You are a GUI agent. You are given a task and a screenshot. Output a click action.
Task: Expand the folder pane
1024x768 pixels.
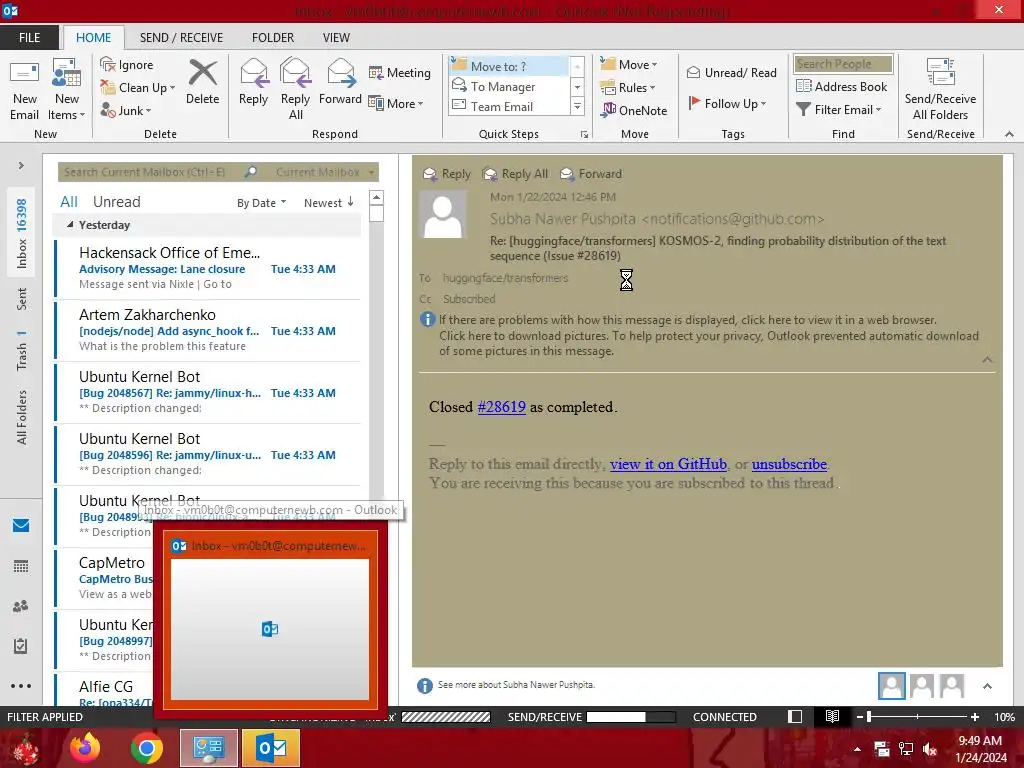pos(21,165)
